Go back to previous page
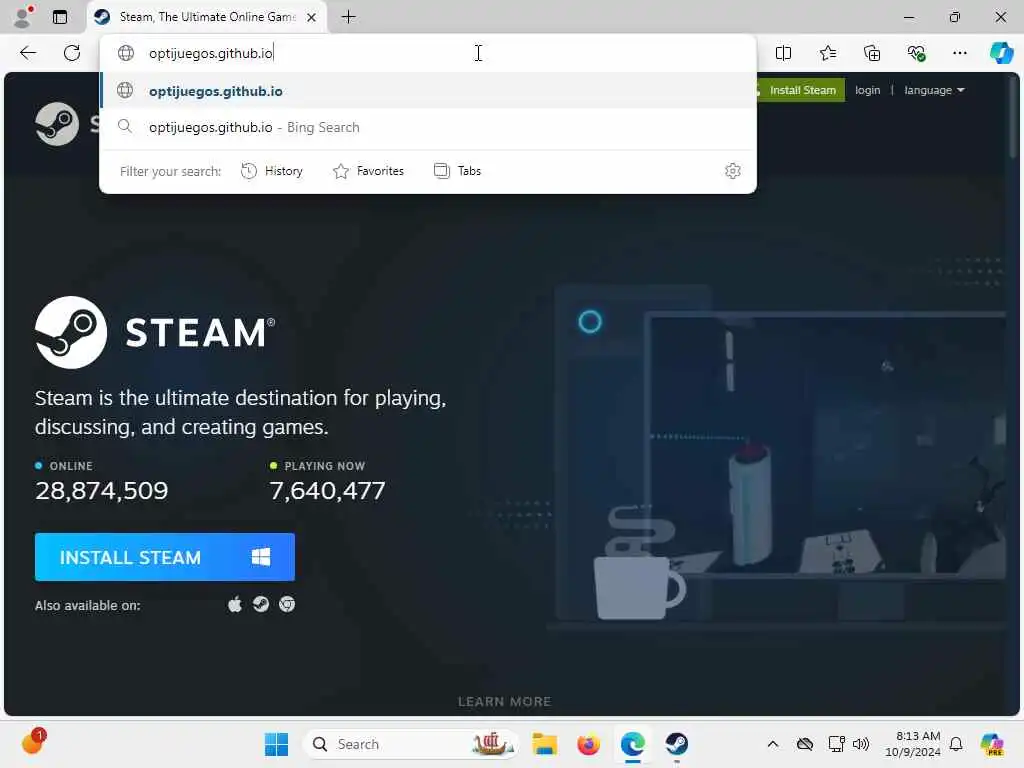This screenshot has width=1024, height=768. coord(28,53)
